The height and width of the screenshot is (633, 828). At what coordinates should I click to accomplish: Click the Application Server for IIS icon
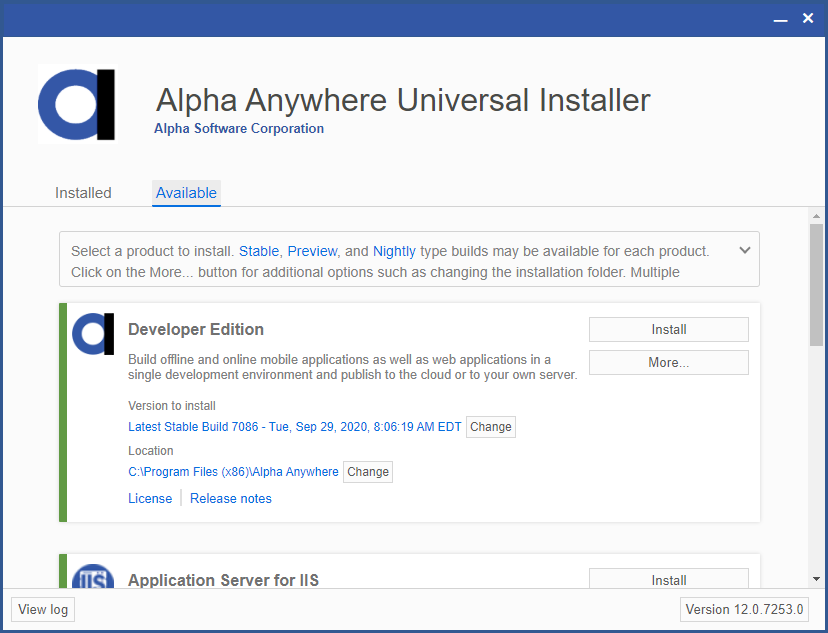coord(93,576)
